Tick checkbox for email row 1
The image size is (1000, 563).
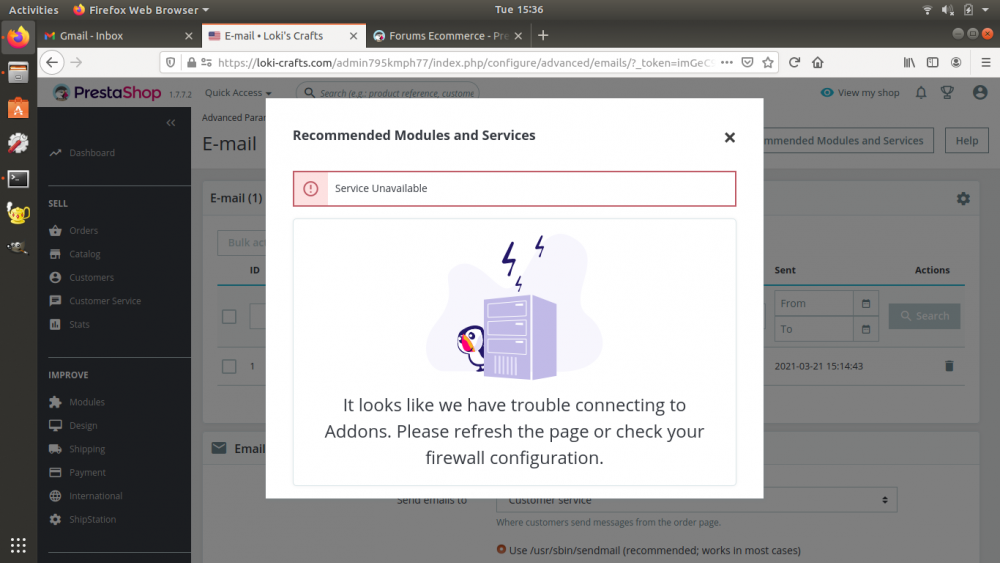(229, 367)
